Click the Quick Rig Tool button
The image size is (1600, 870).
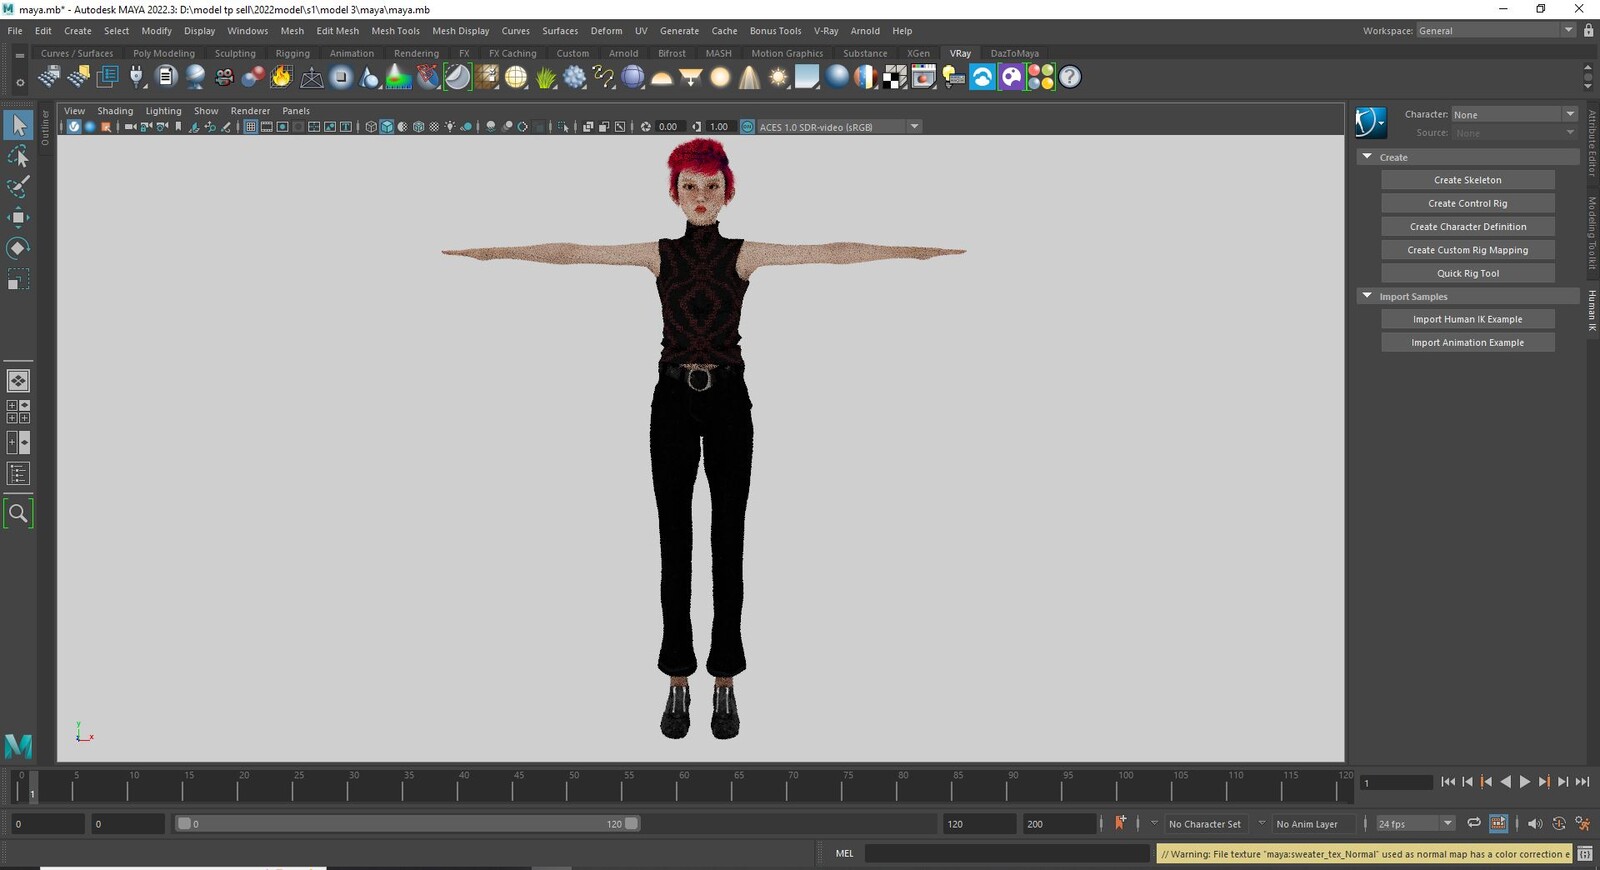click(1467, 273)
